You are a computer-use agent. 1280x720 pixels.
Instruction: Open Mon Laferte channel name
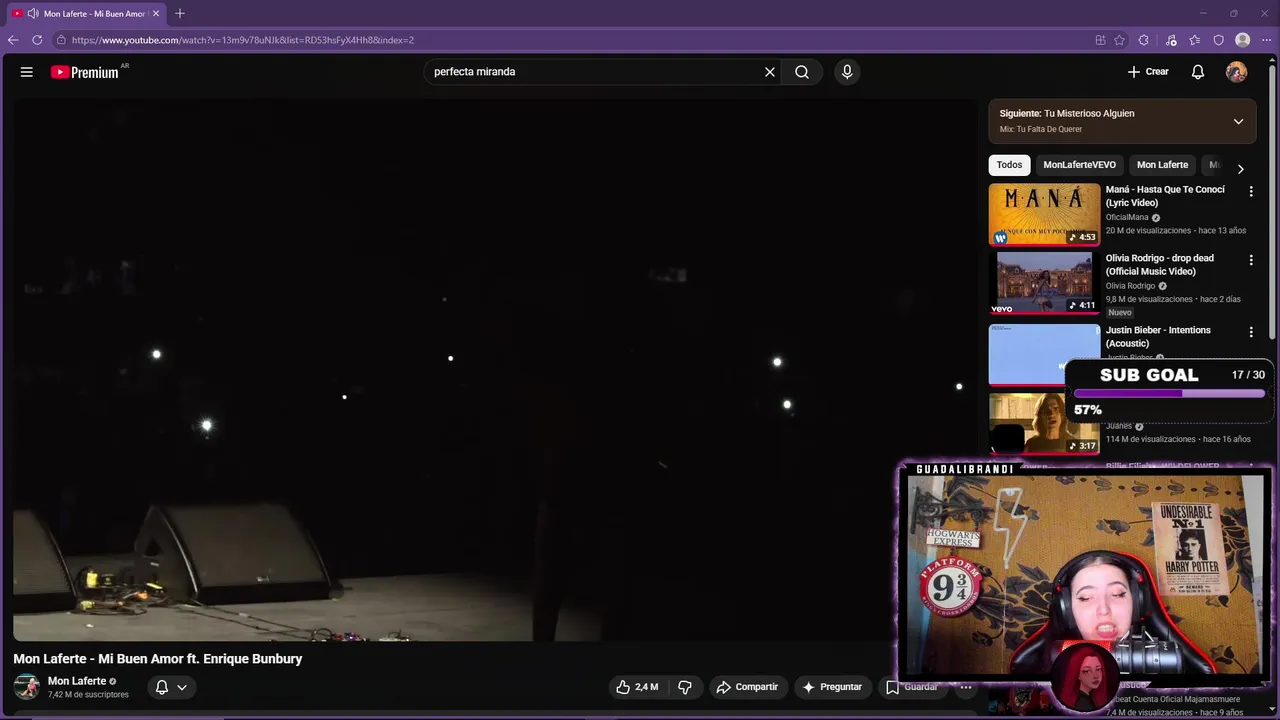77,681
